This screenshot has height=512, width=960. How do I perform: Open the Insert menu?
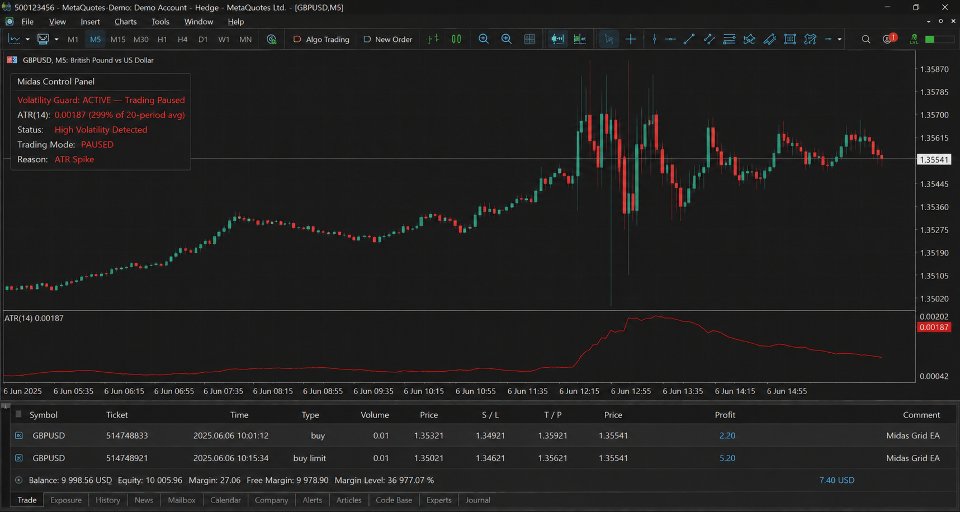point(90,21)
